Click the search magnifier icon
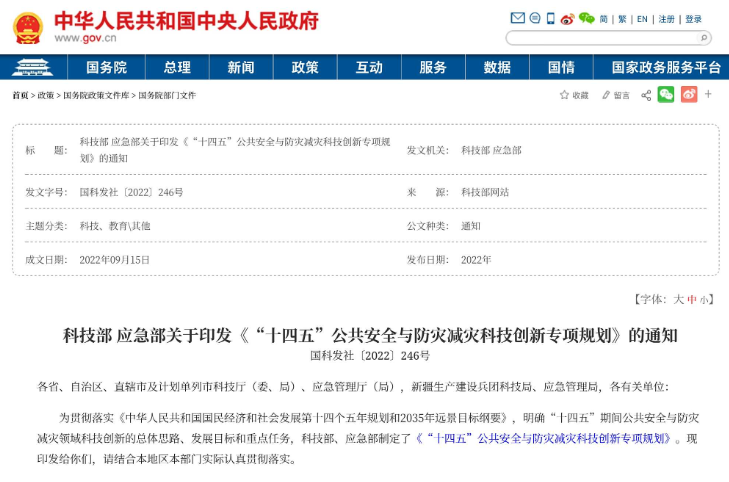 pyautogui.click(x=704, y=38)
